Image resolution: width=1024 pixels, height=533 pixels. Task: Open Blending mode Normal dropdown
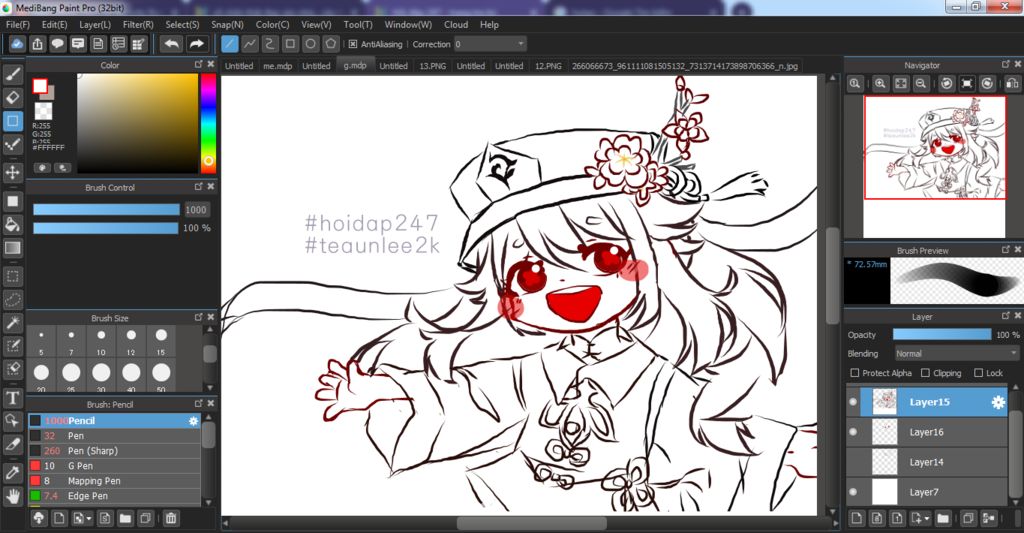click(x=957, y=353)
